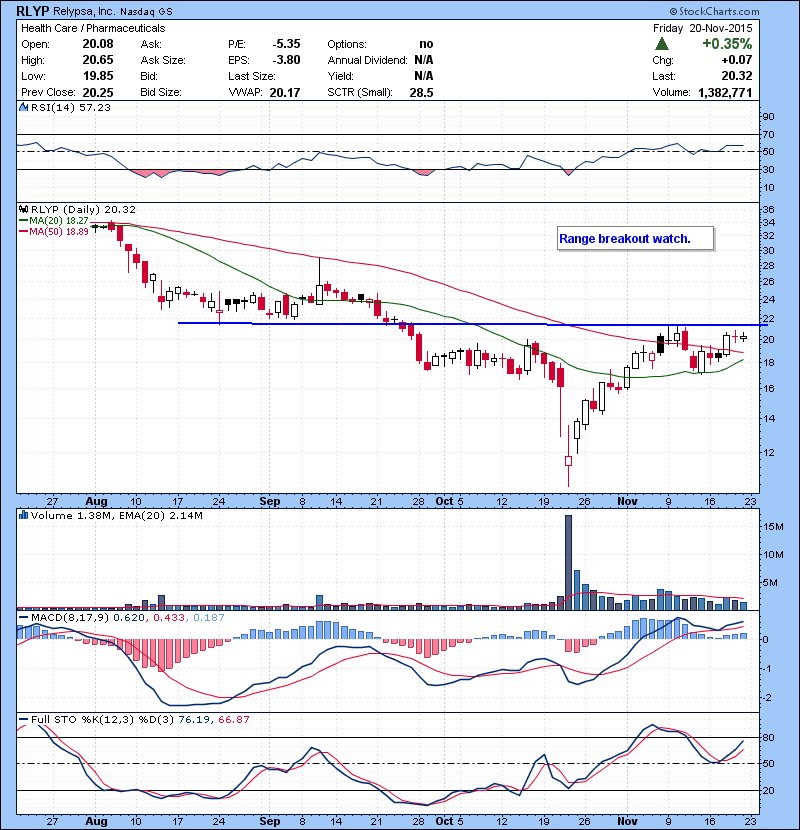Click the SCTR (Small) value 28.5
The height and width of the screenshot is (830, 800).
pos(421,93)
